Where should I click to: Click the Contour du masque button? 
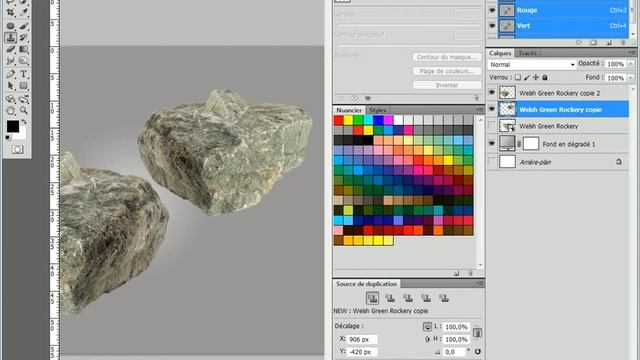[447, 57]
